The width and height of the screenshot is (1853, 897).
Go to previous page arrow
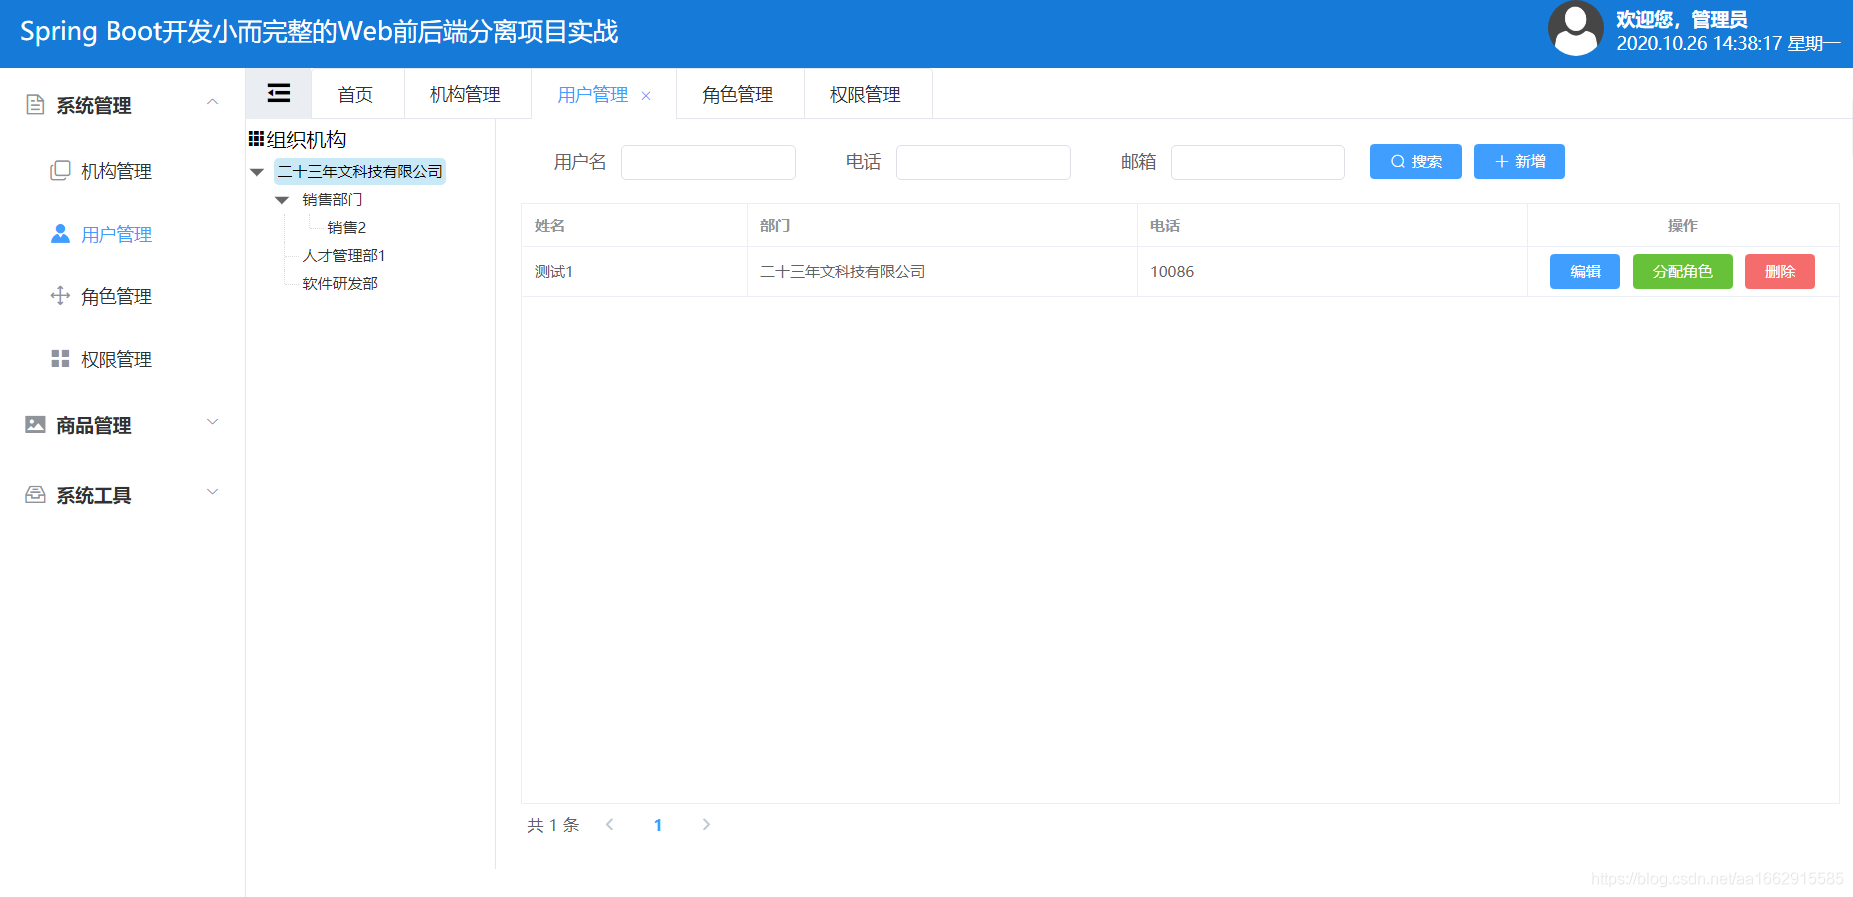[x=609, y=824]
